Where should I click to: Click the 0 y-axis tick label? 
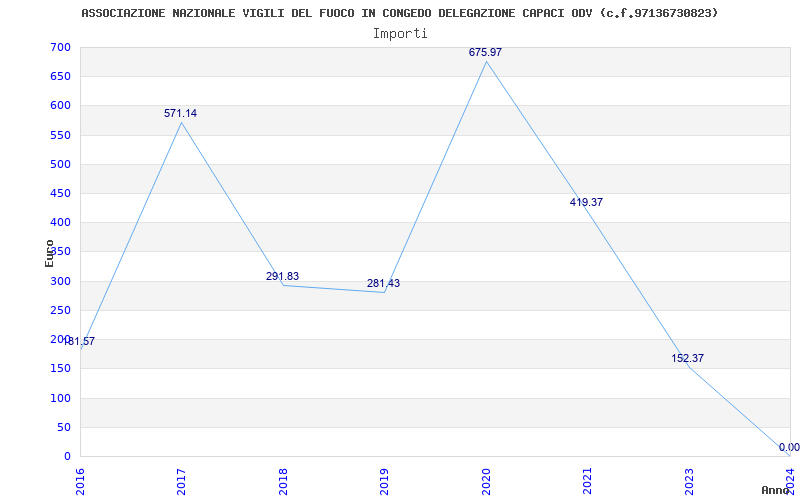tap(67, 456)
